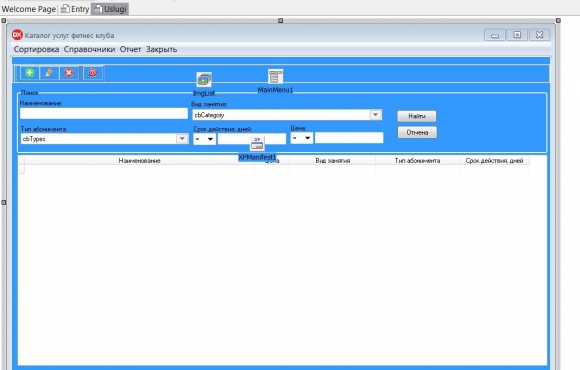The height and width of the screenshot is (370, 580).
Task: Open the Отчет menu
Action: coord(130,49)
